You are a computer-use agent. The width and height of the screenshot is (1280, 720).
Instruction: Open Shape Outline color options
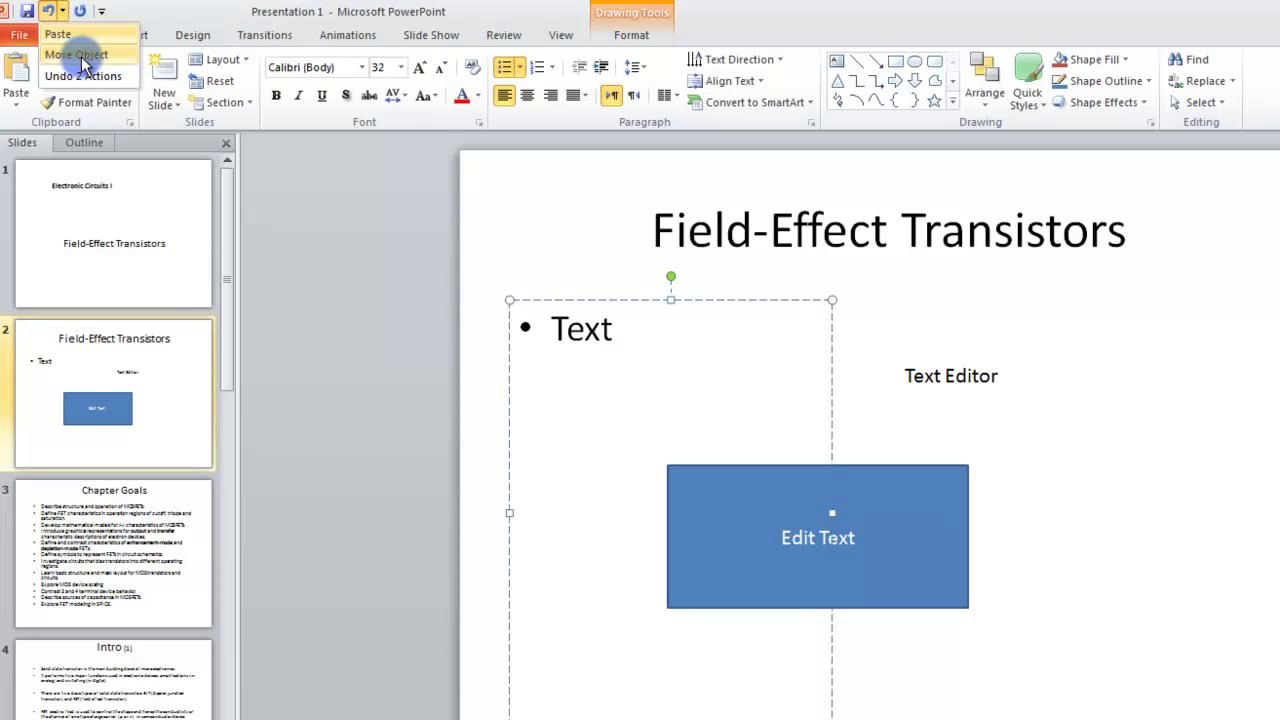1102,81
